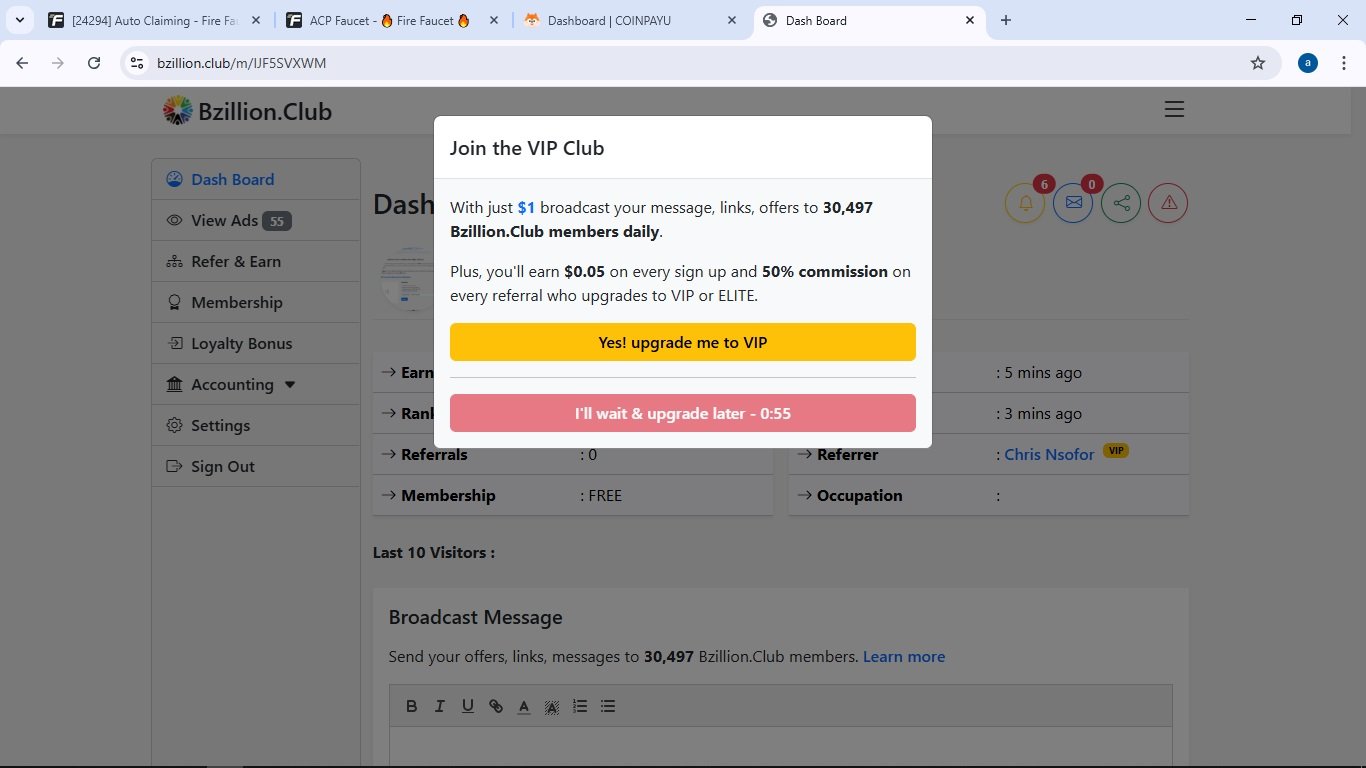Click I'll wait & upgrade later
The image size is (1366, 768).
[x=683, y=413]
